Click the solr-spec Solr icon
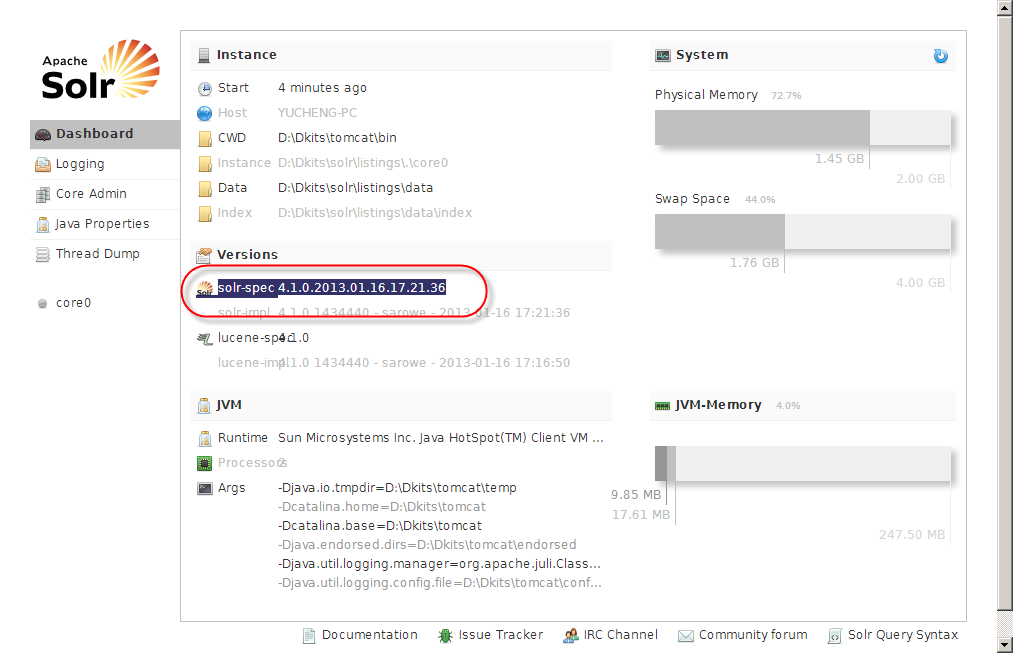Screen dimensions: 1013x653 (205, 289)
